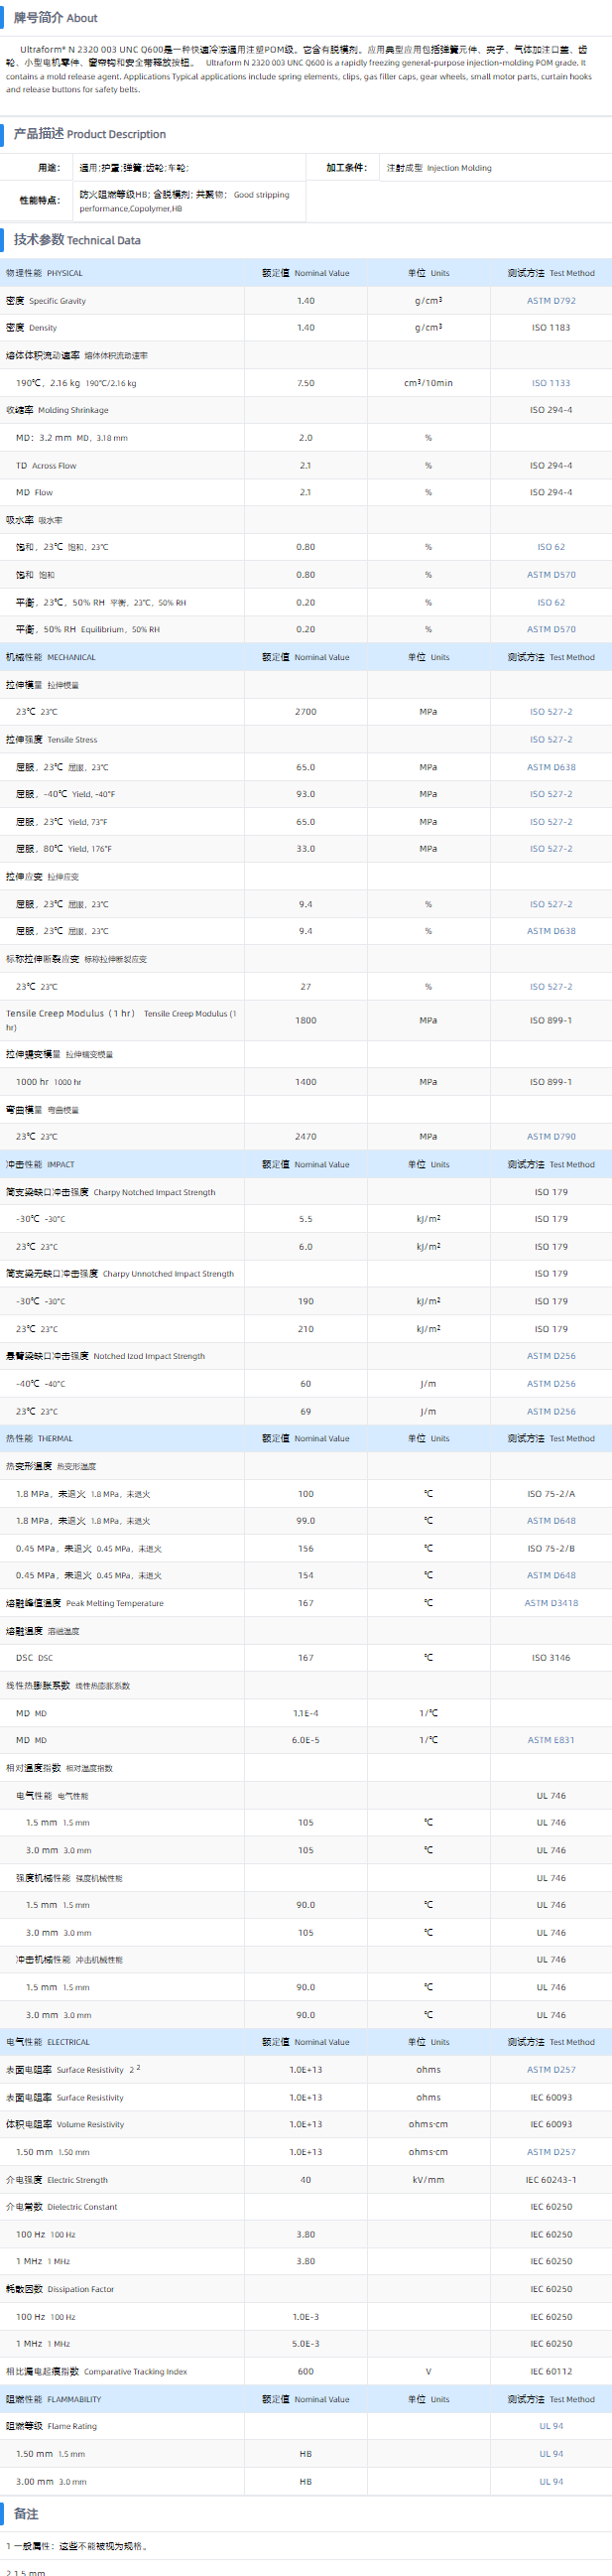Select the kV/mm unit text

click(x=428, y=2179)
